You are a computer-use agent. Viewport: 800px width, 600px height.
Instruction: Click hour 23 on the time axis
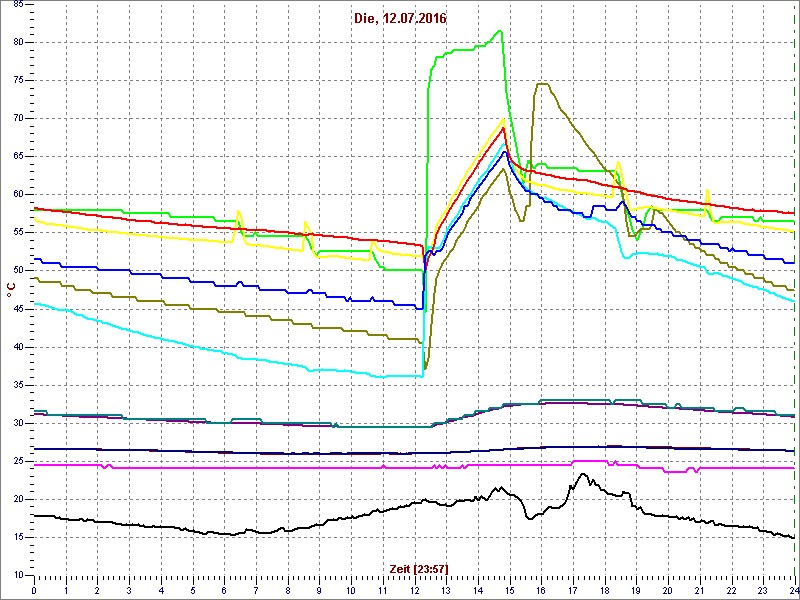pyautogui.click(x=763, y=590)
